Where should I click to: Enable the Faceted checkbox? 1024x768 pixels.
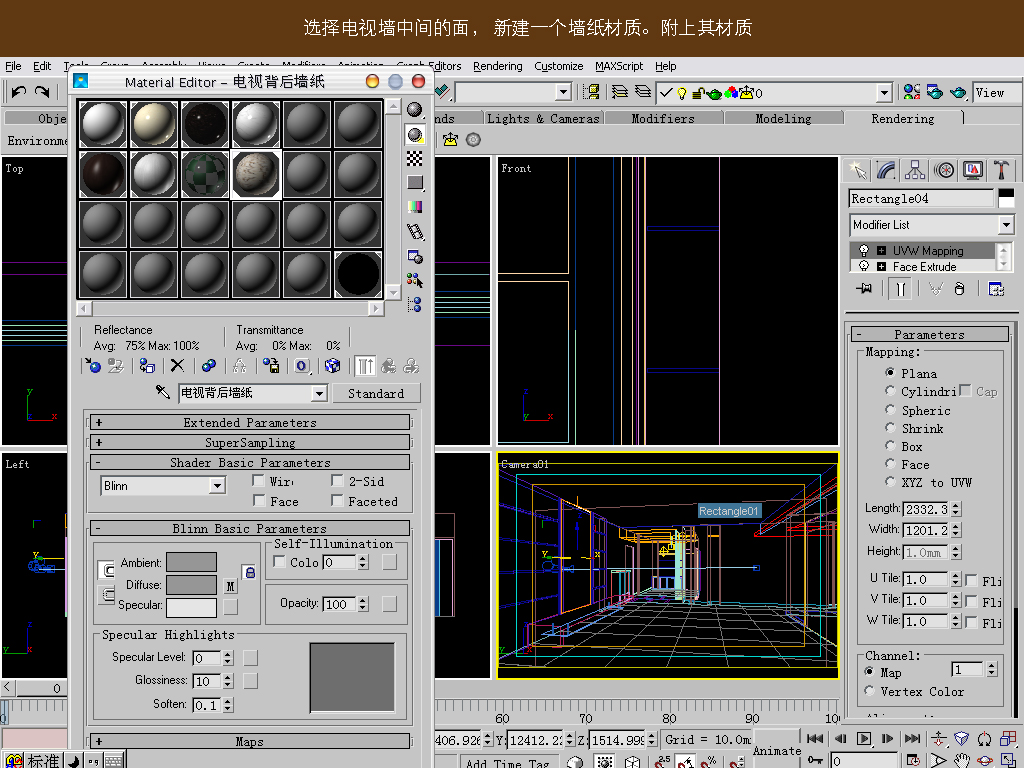point(337,501)
